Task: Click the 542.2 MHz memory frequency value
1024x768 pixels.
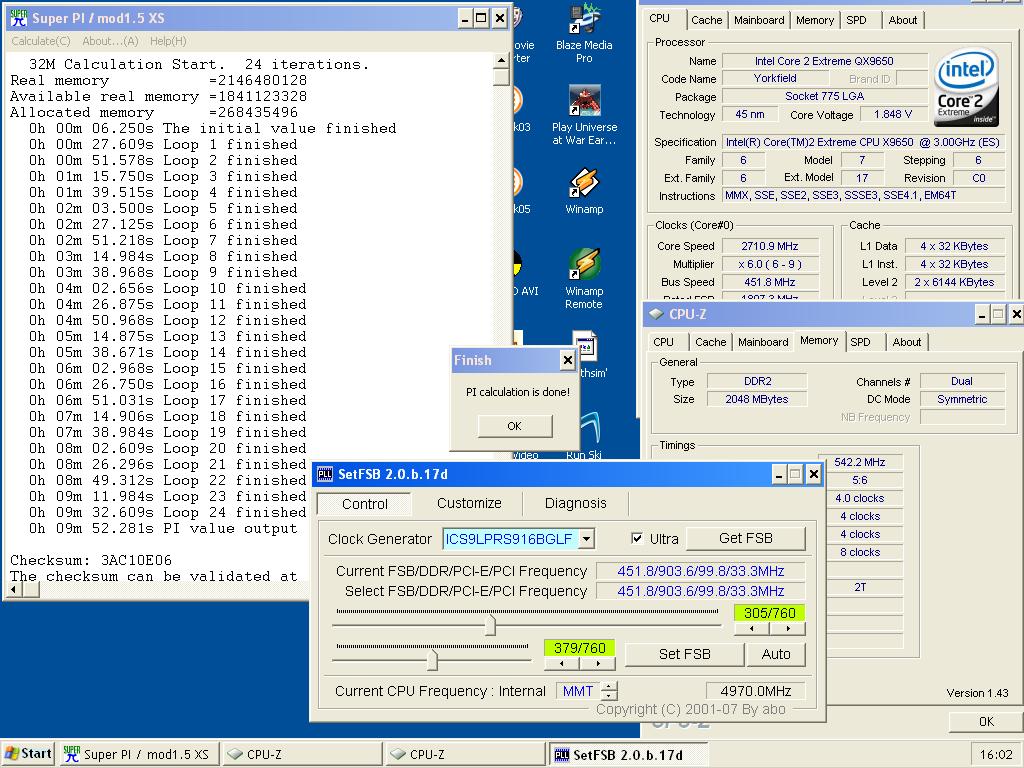Action: pyautogui.click(x=859, y=462)
